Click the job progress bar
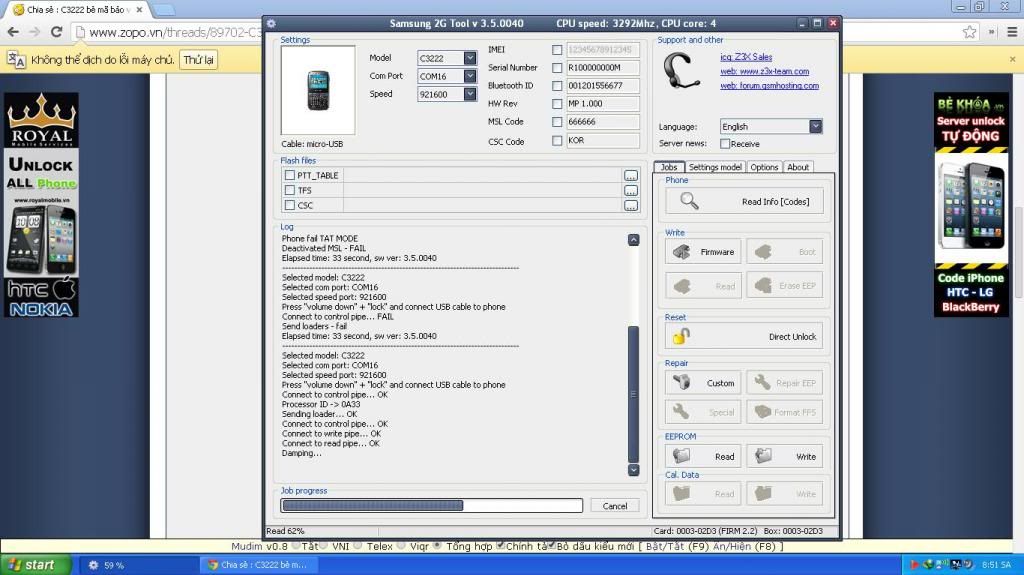This screenshot has height=575, width=1024. click(x=432, y=505)
